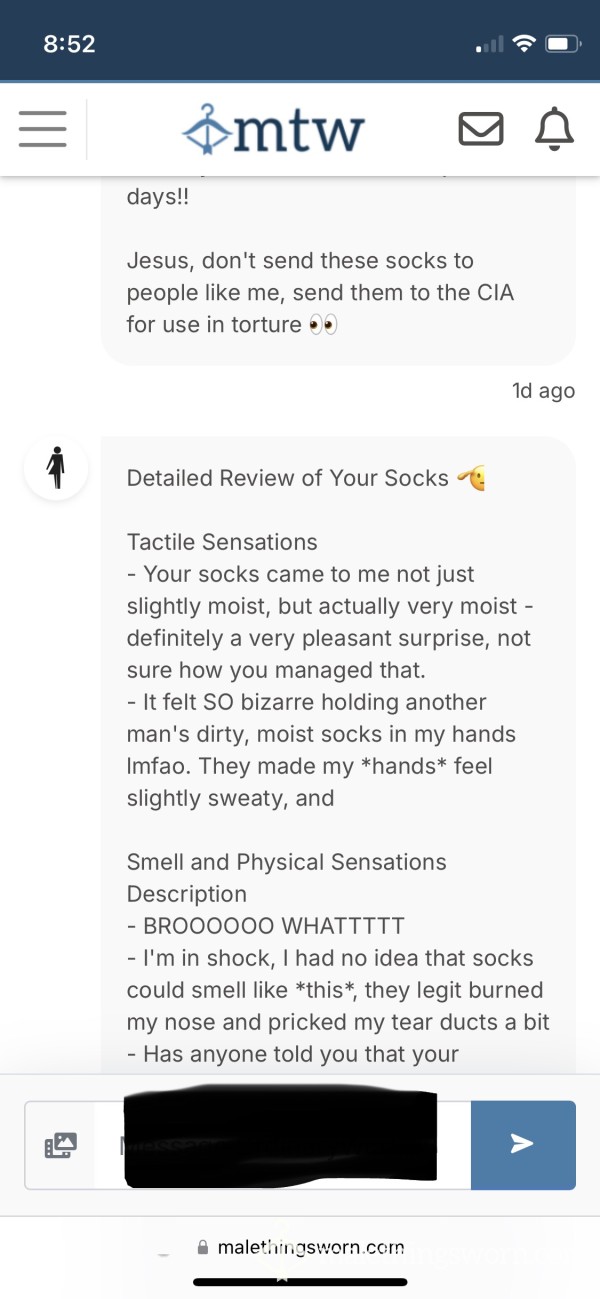Tap the 'Smell and Physical Sensations' heading
Screen dimensions: 600x1299
[x=287, y=862]
